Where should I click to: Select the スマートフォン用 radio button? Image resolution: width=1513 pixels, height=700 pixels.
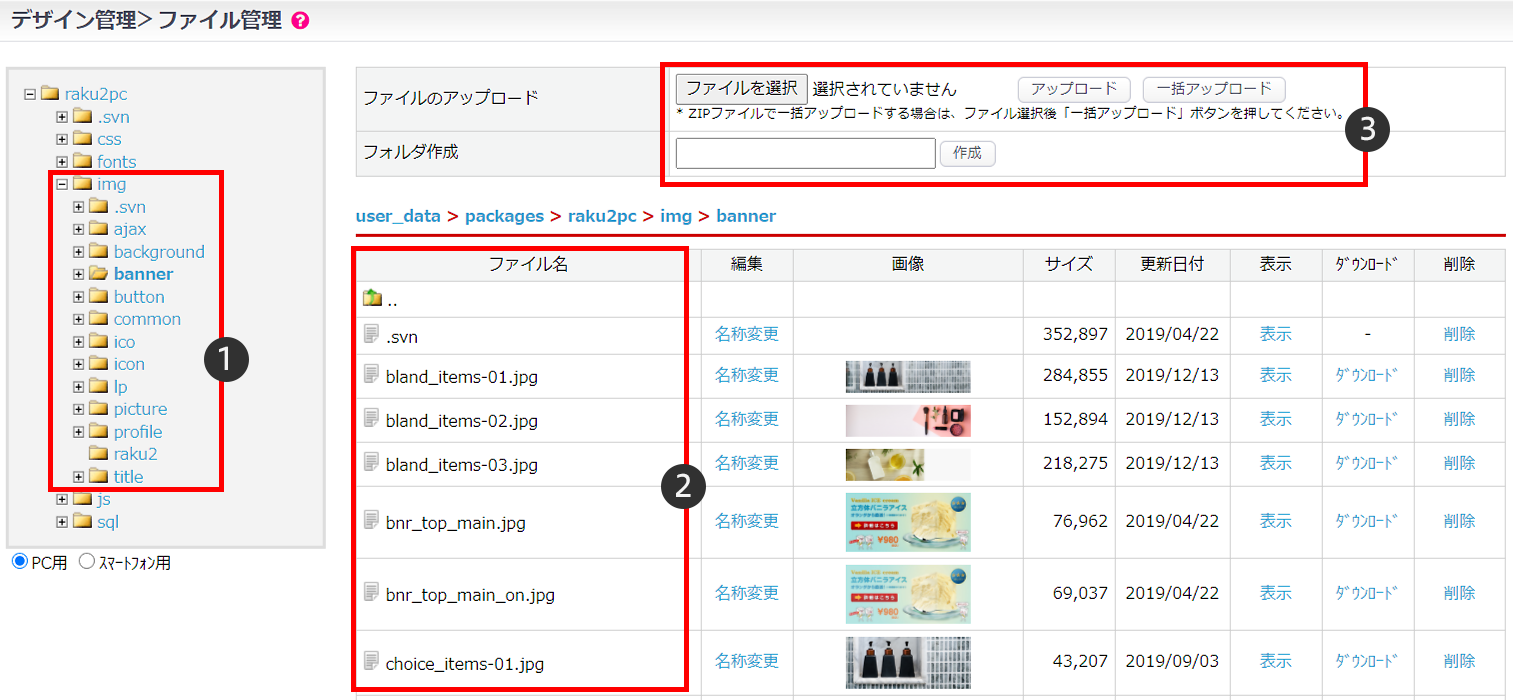[86, 562]
